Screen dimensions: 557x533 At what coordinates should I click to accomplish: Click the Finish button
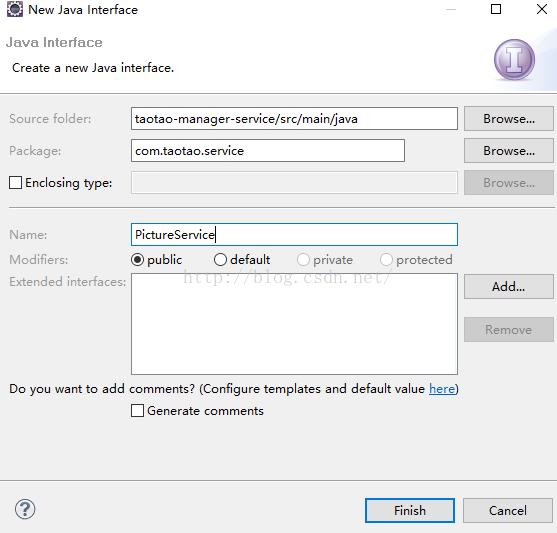[410, 511]
